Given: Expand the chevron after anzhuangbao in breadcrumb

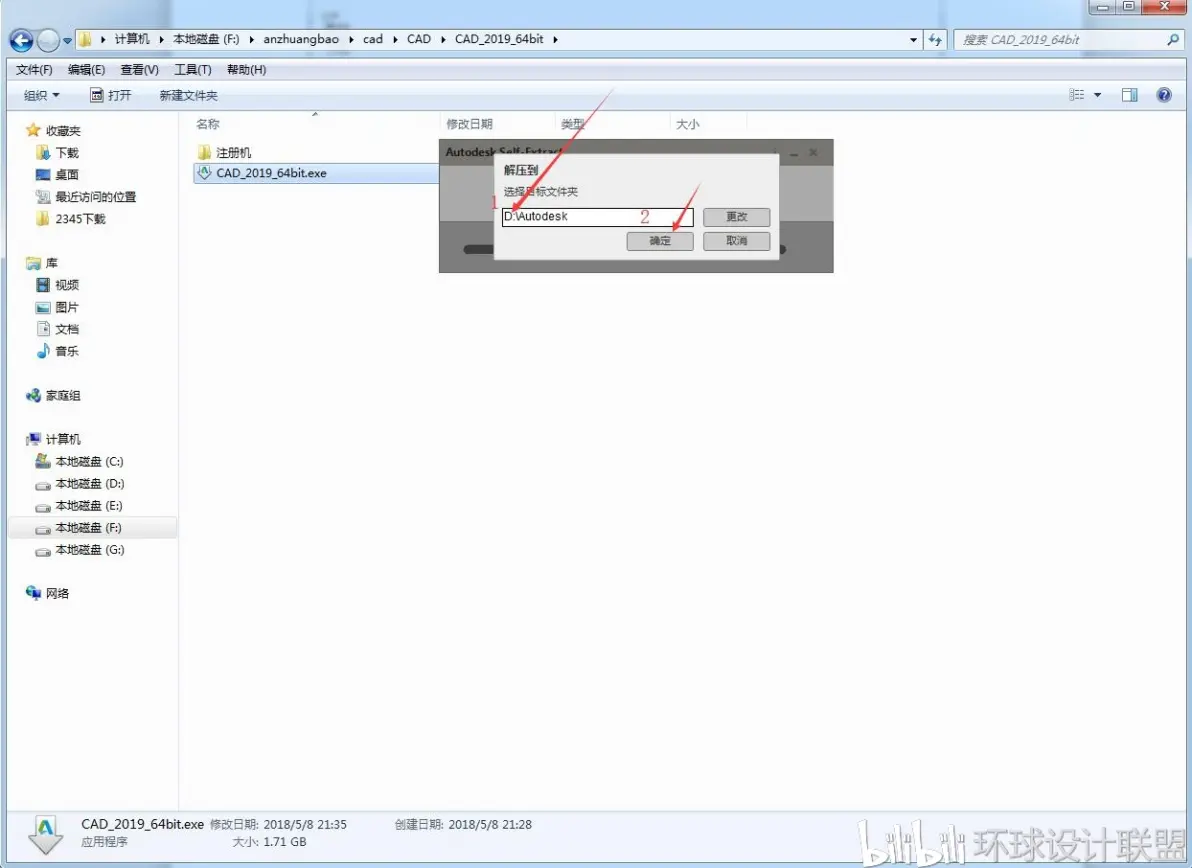Looking at the screenshot, I should tap(351, 40).
